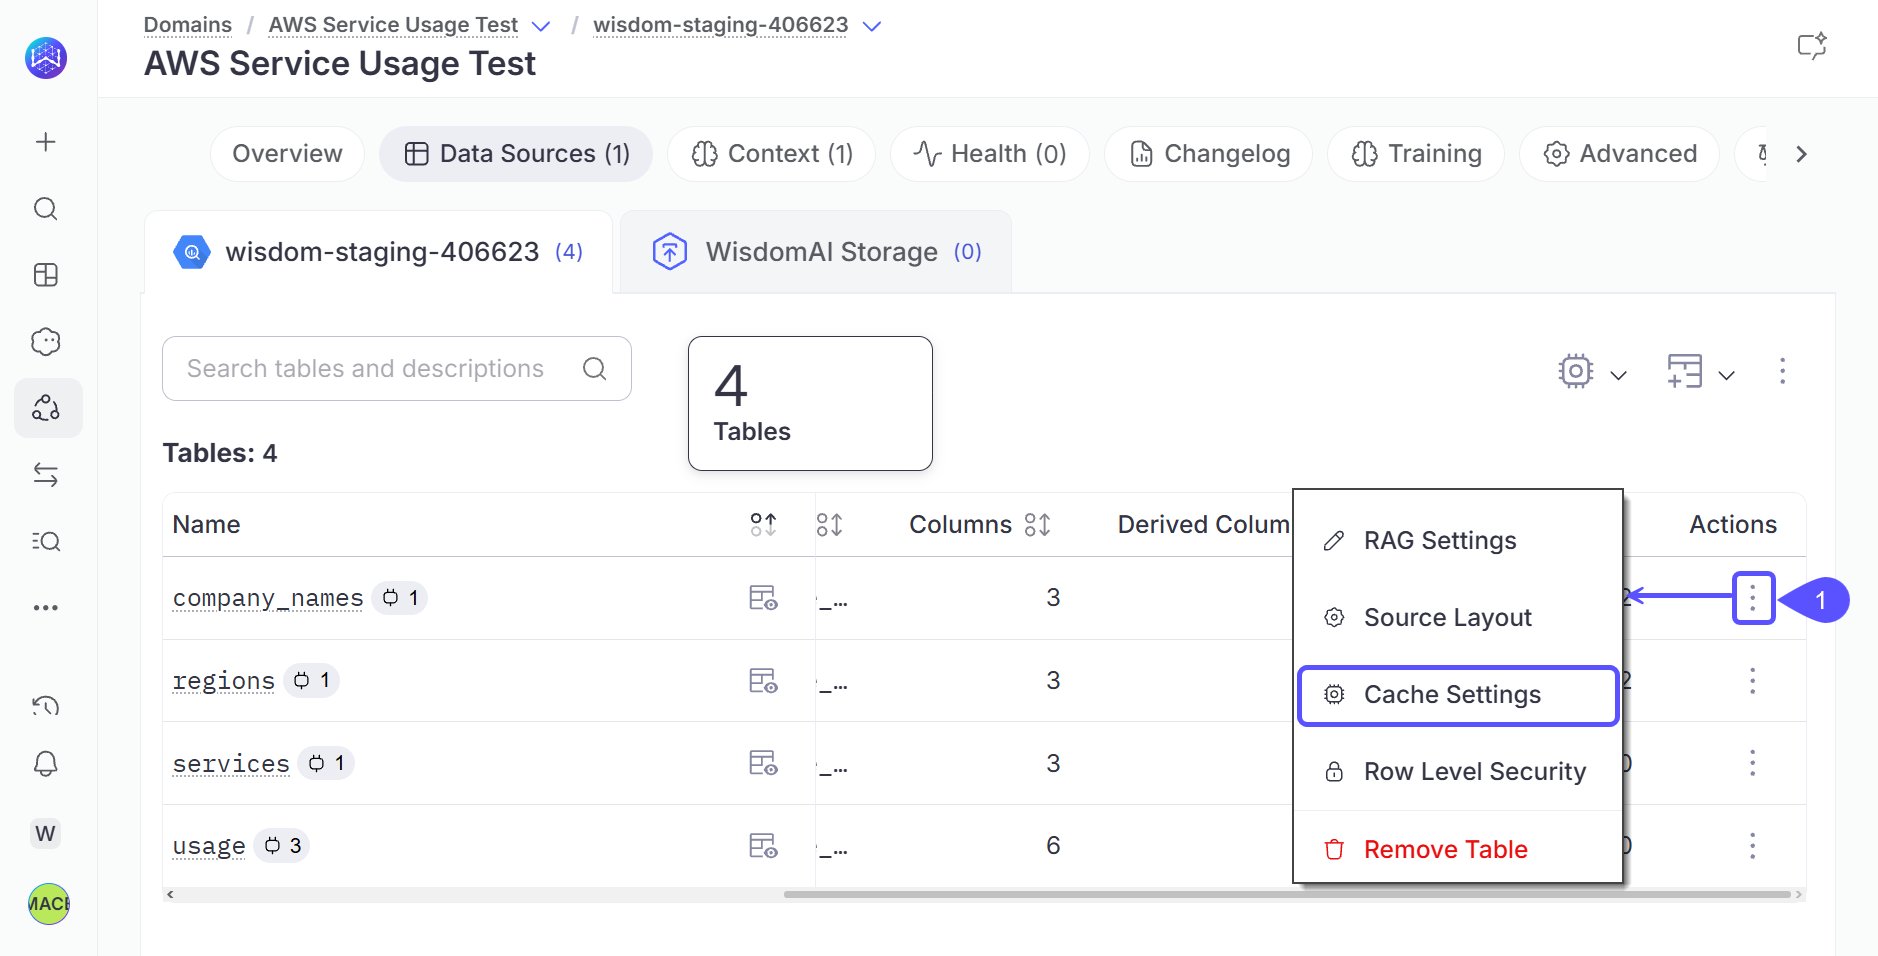The width and height of the screenshot is (1878, 956).
Task: Sort the table by the Columns count
Action: pyautogui.click(x=1038, y=524)
